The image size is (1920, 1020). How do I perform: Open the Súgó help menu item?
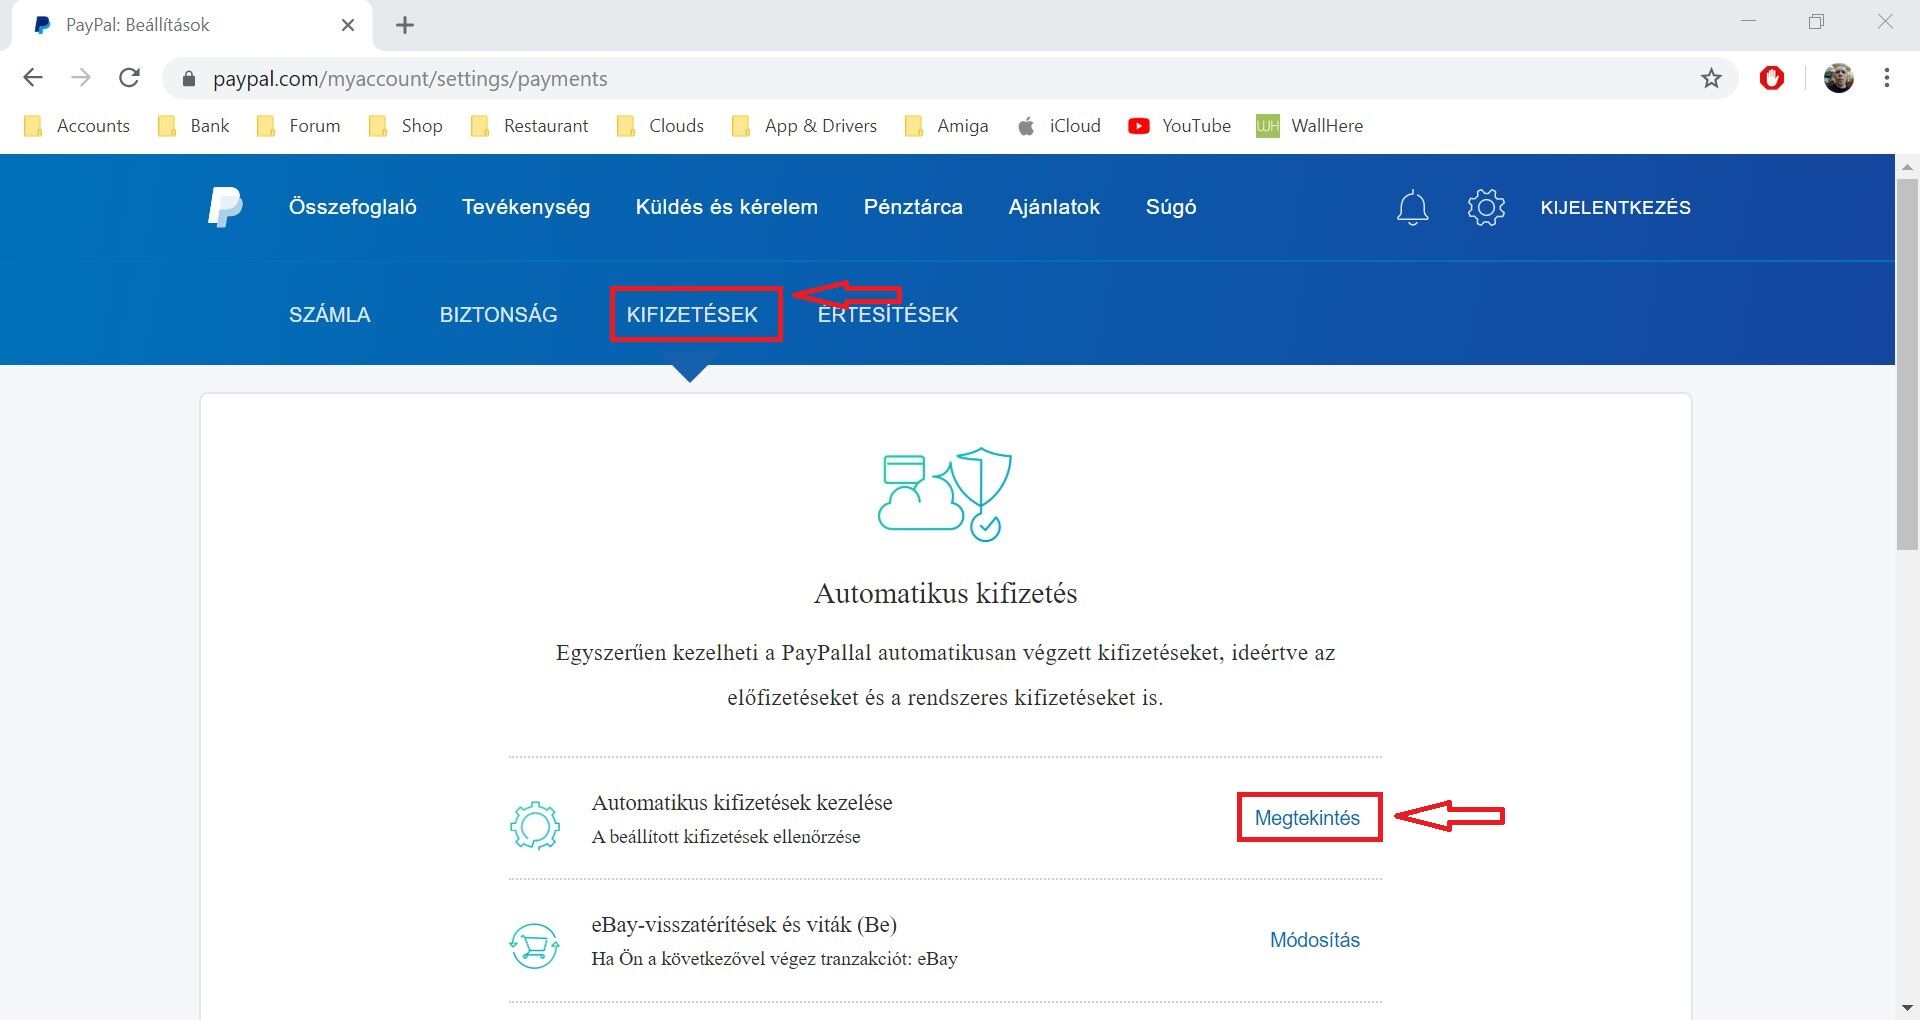1171,207
